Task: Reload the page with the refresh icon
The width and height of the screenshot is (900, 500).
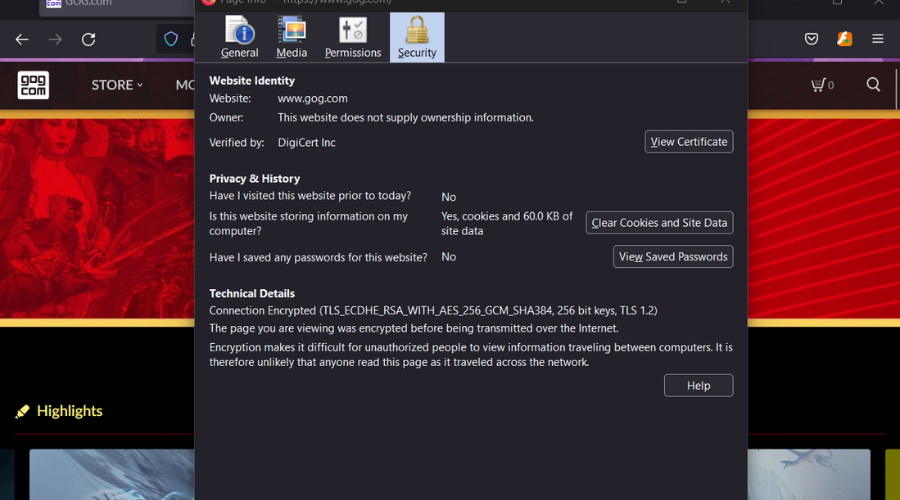Action: [88, 40]
